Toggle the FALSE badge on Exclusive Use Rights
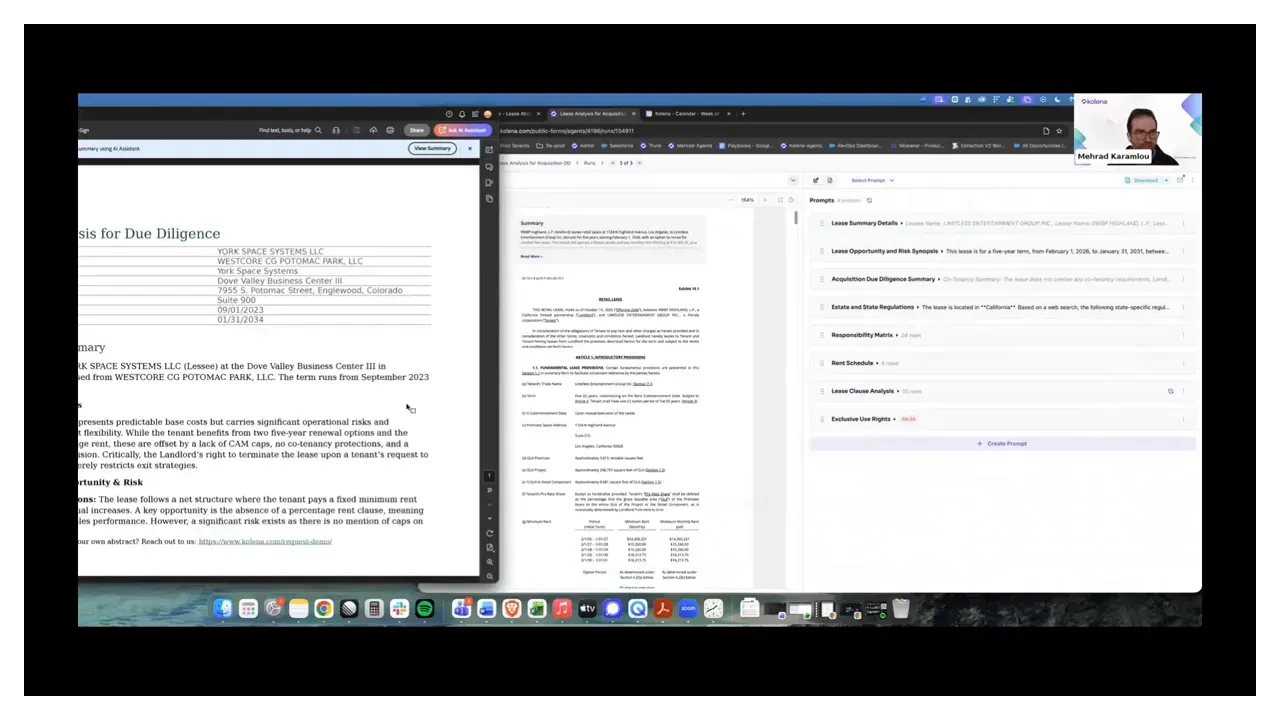Image resolution: width=1280 pixels, height=720 pixels. (x=909, y=419)
